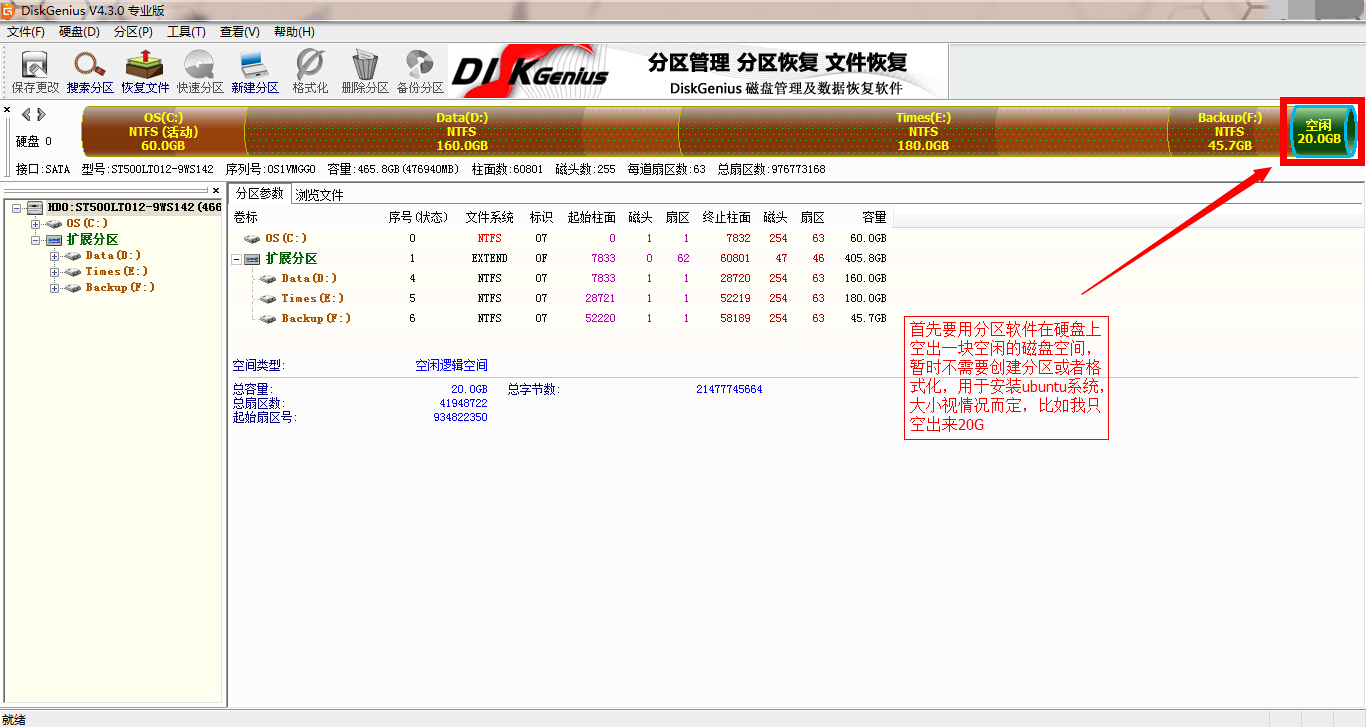Select the 空闲 20.0GB free space block
The height and width of the screenshot is (727, 1366).
pyautogui.click(x=1319, y=132)
